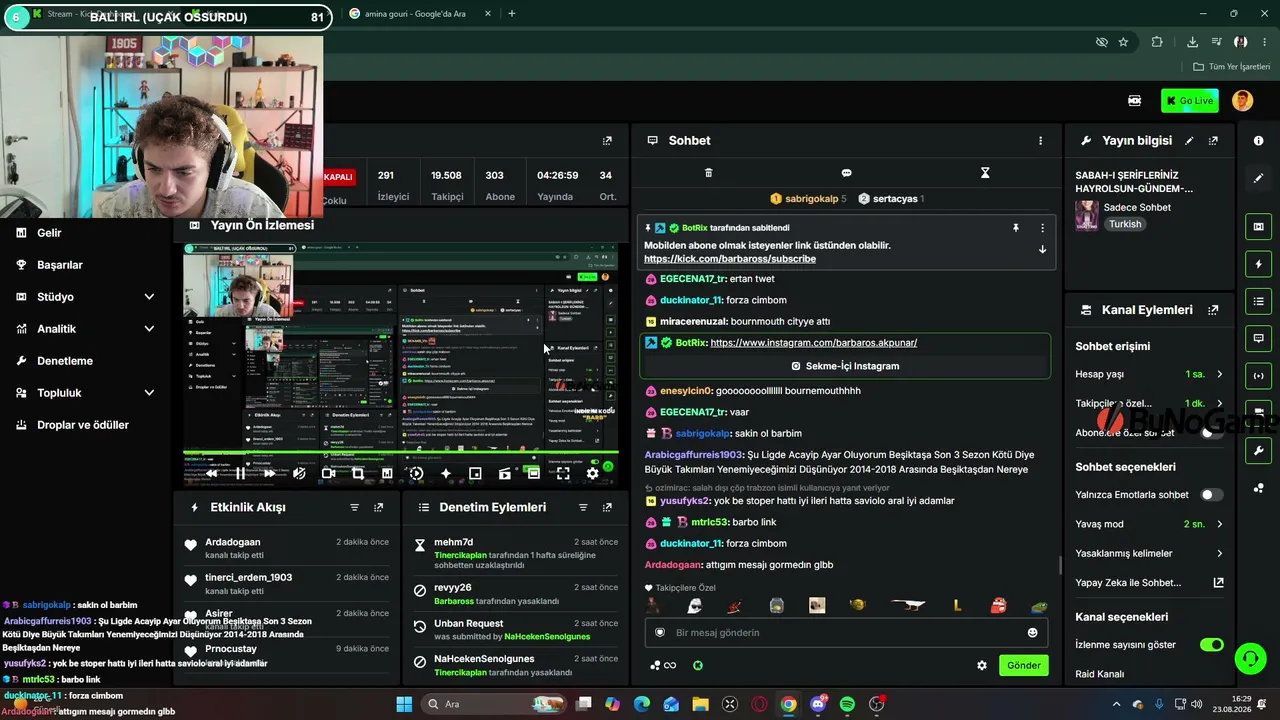Open the BotRix Instagram link
This screenshot has height=720, width=1280.
814,343
